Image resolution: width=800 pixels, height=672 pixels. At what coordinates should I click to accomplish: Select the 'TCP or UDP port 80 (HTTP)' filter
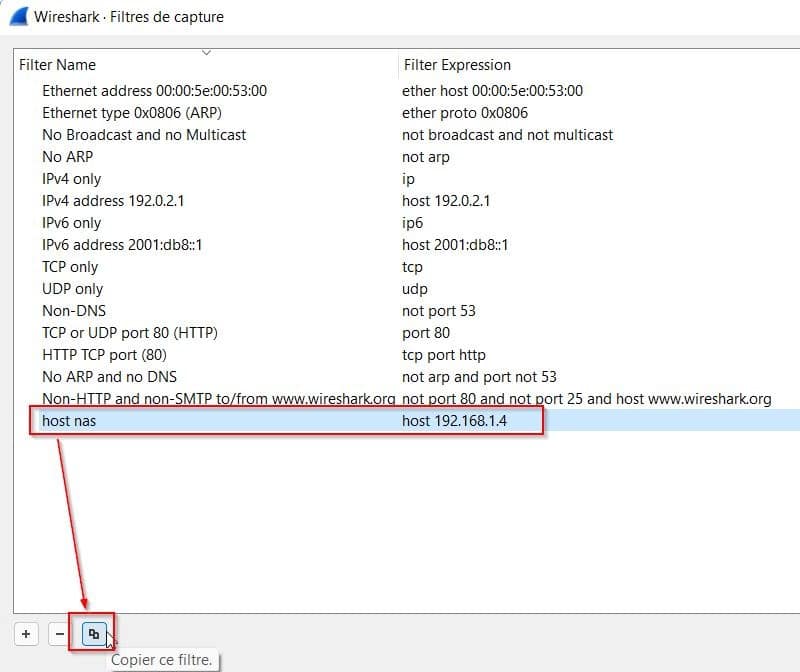130,333
